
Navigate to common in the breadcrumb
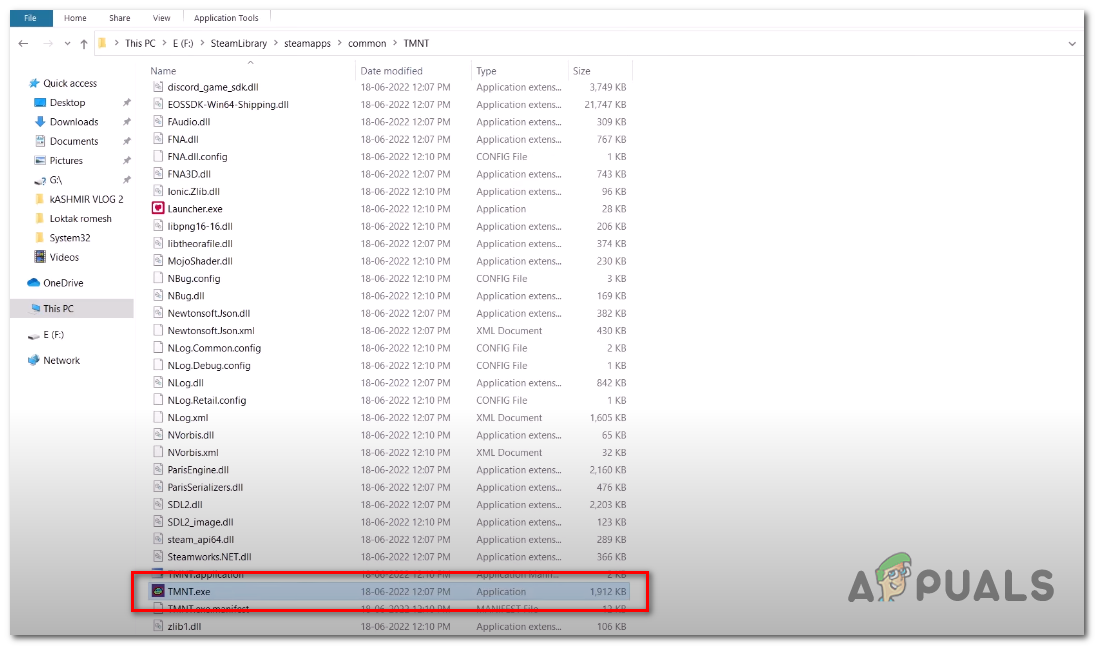click(x=367, y=43)
